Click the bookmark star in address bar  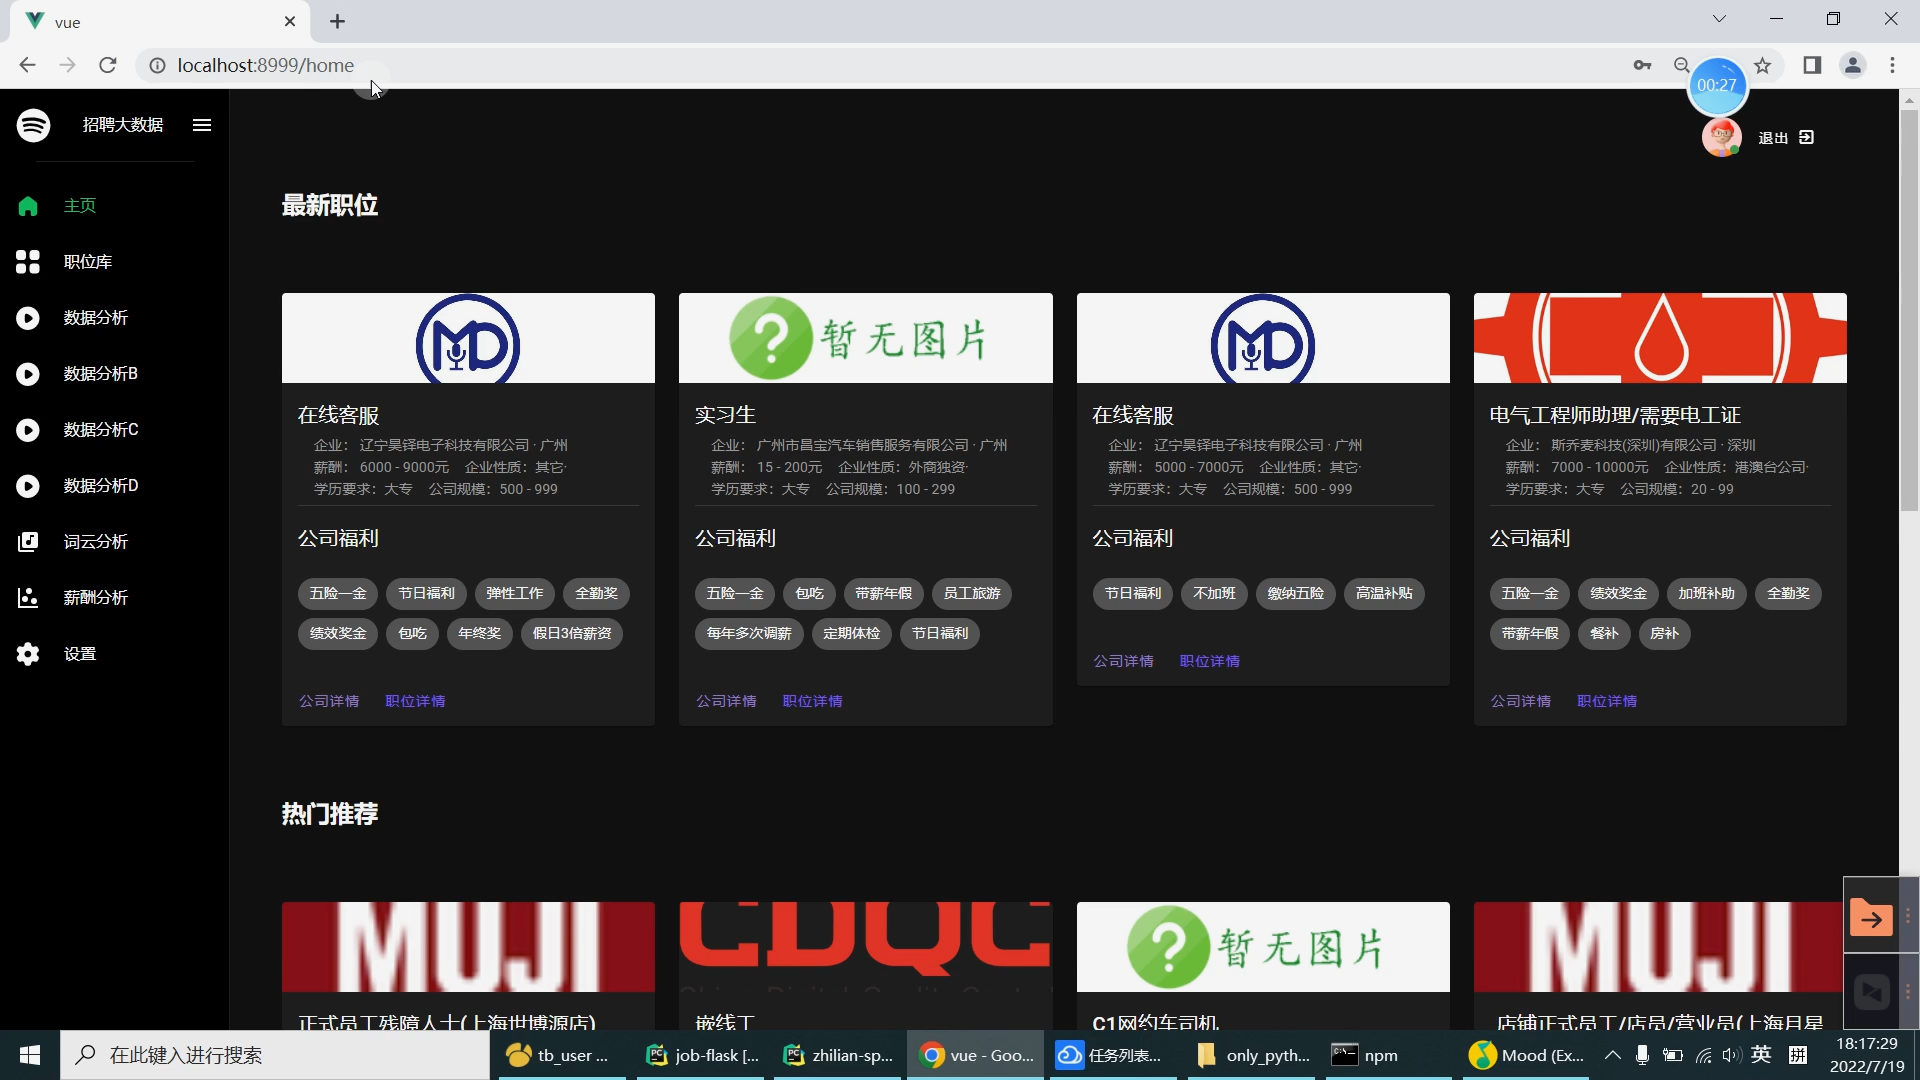(1763, 65)
